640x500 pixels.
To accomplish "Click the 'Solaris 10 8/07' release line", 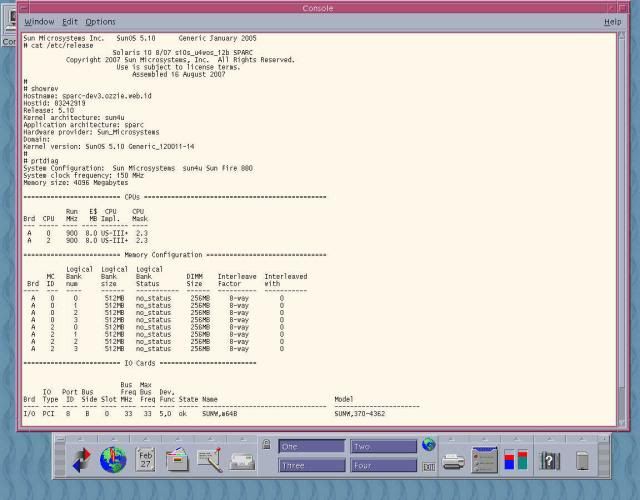I will (x=182, y=53).
